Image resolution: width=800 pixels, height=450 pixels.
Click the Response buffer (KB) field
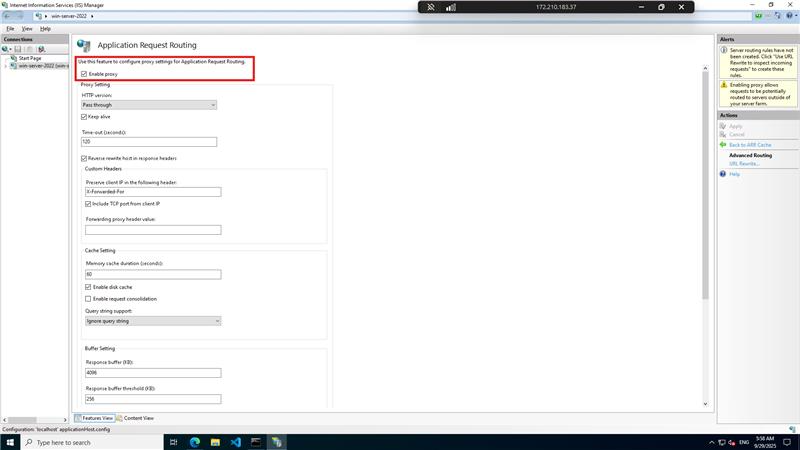click(153, 373)
